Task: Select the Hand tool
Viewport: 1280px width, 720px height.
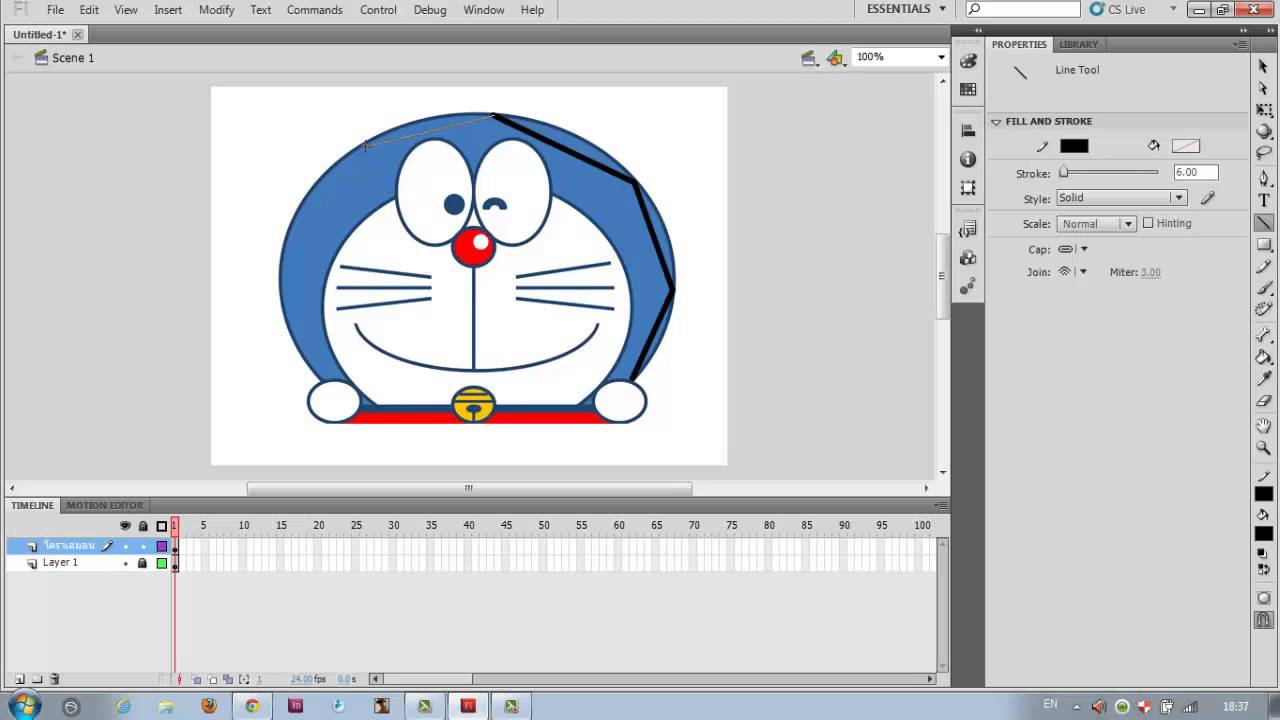Action: coord(1264,427)
